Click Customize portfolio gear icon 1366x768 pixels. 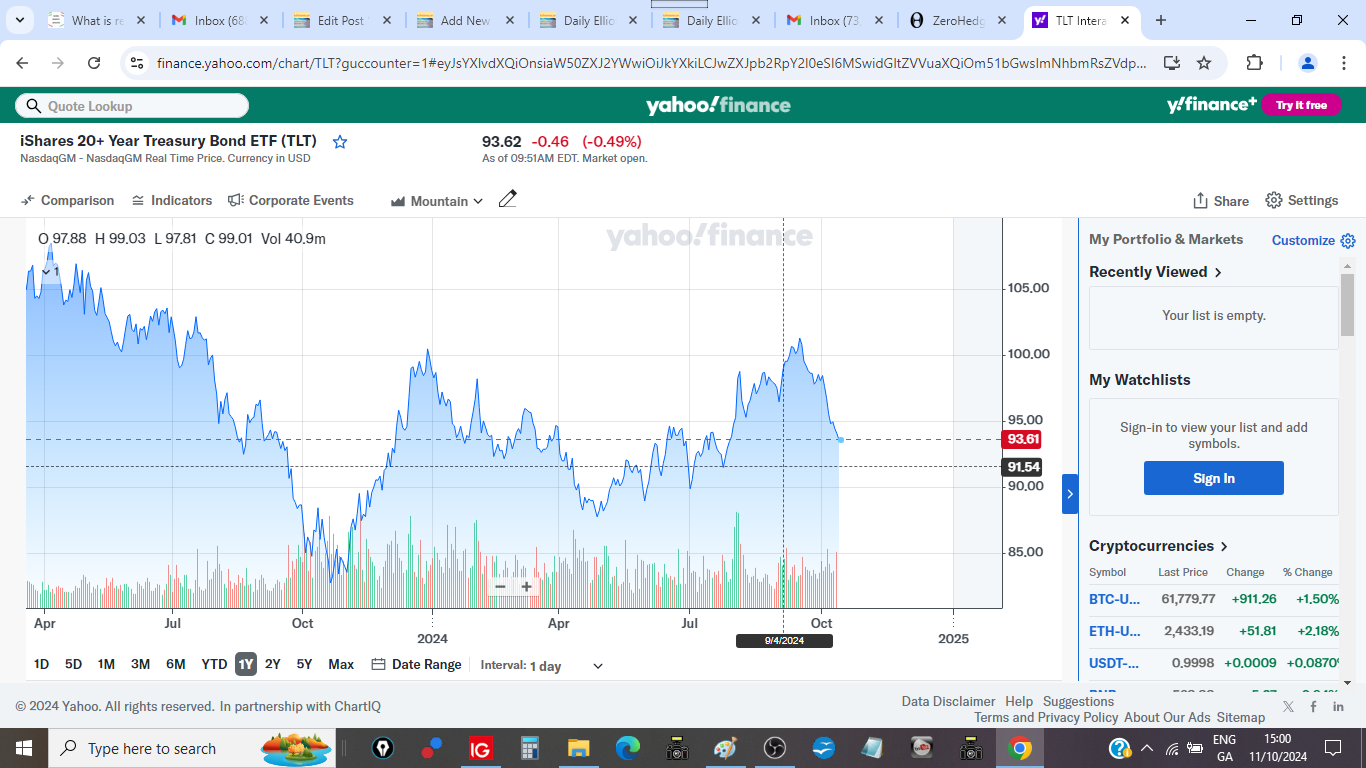pyautogui.click(x=1347, y=241)
